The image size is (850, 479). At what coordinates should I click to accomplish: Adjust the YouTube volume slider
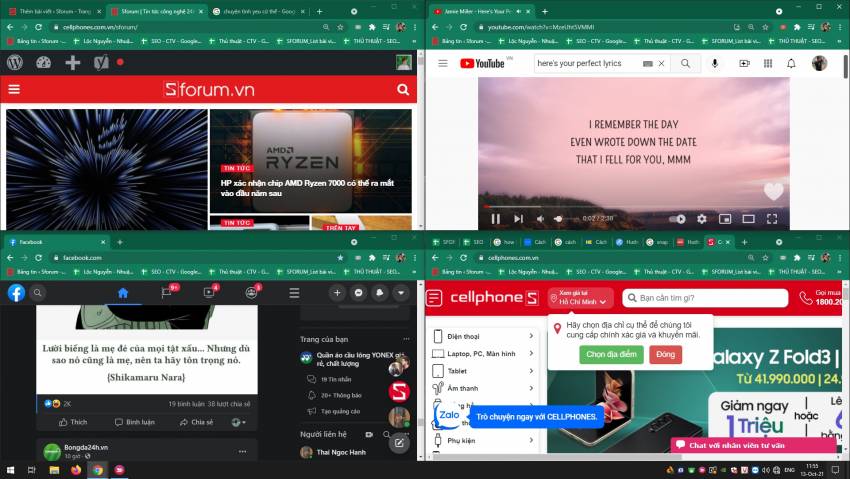(x=564, y=219)
